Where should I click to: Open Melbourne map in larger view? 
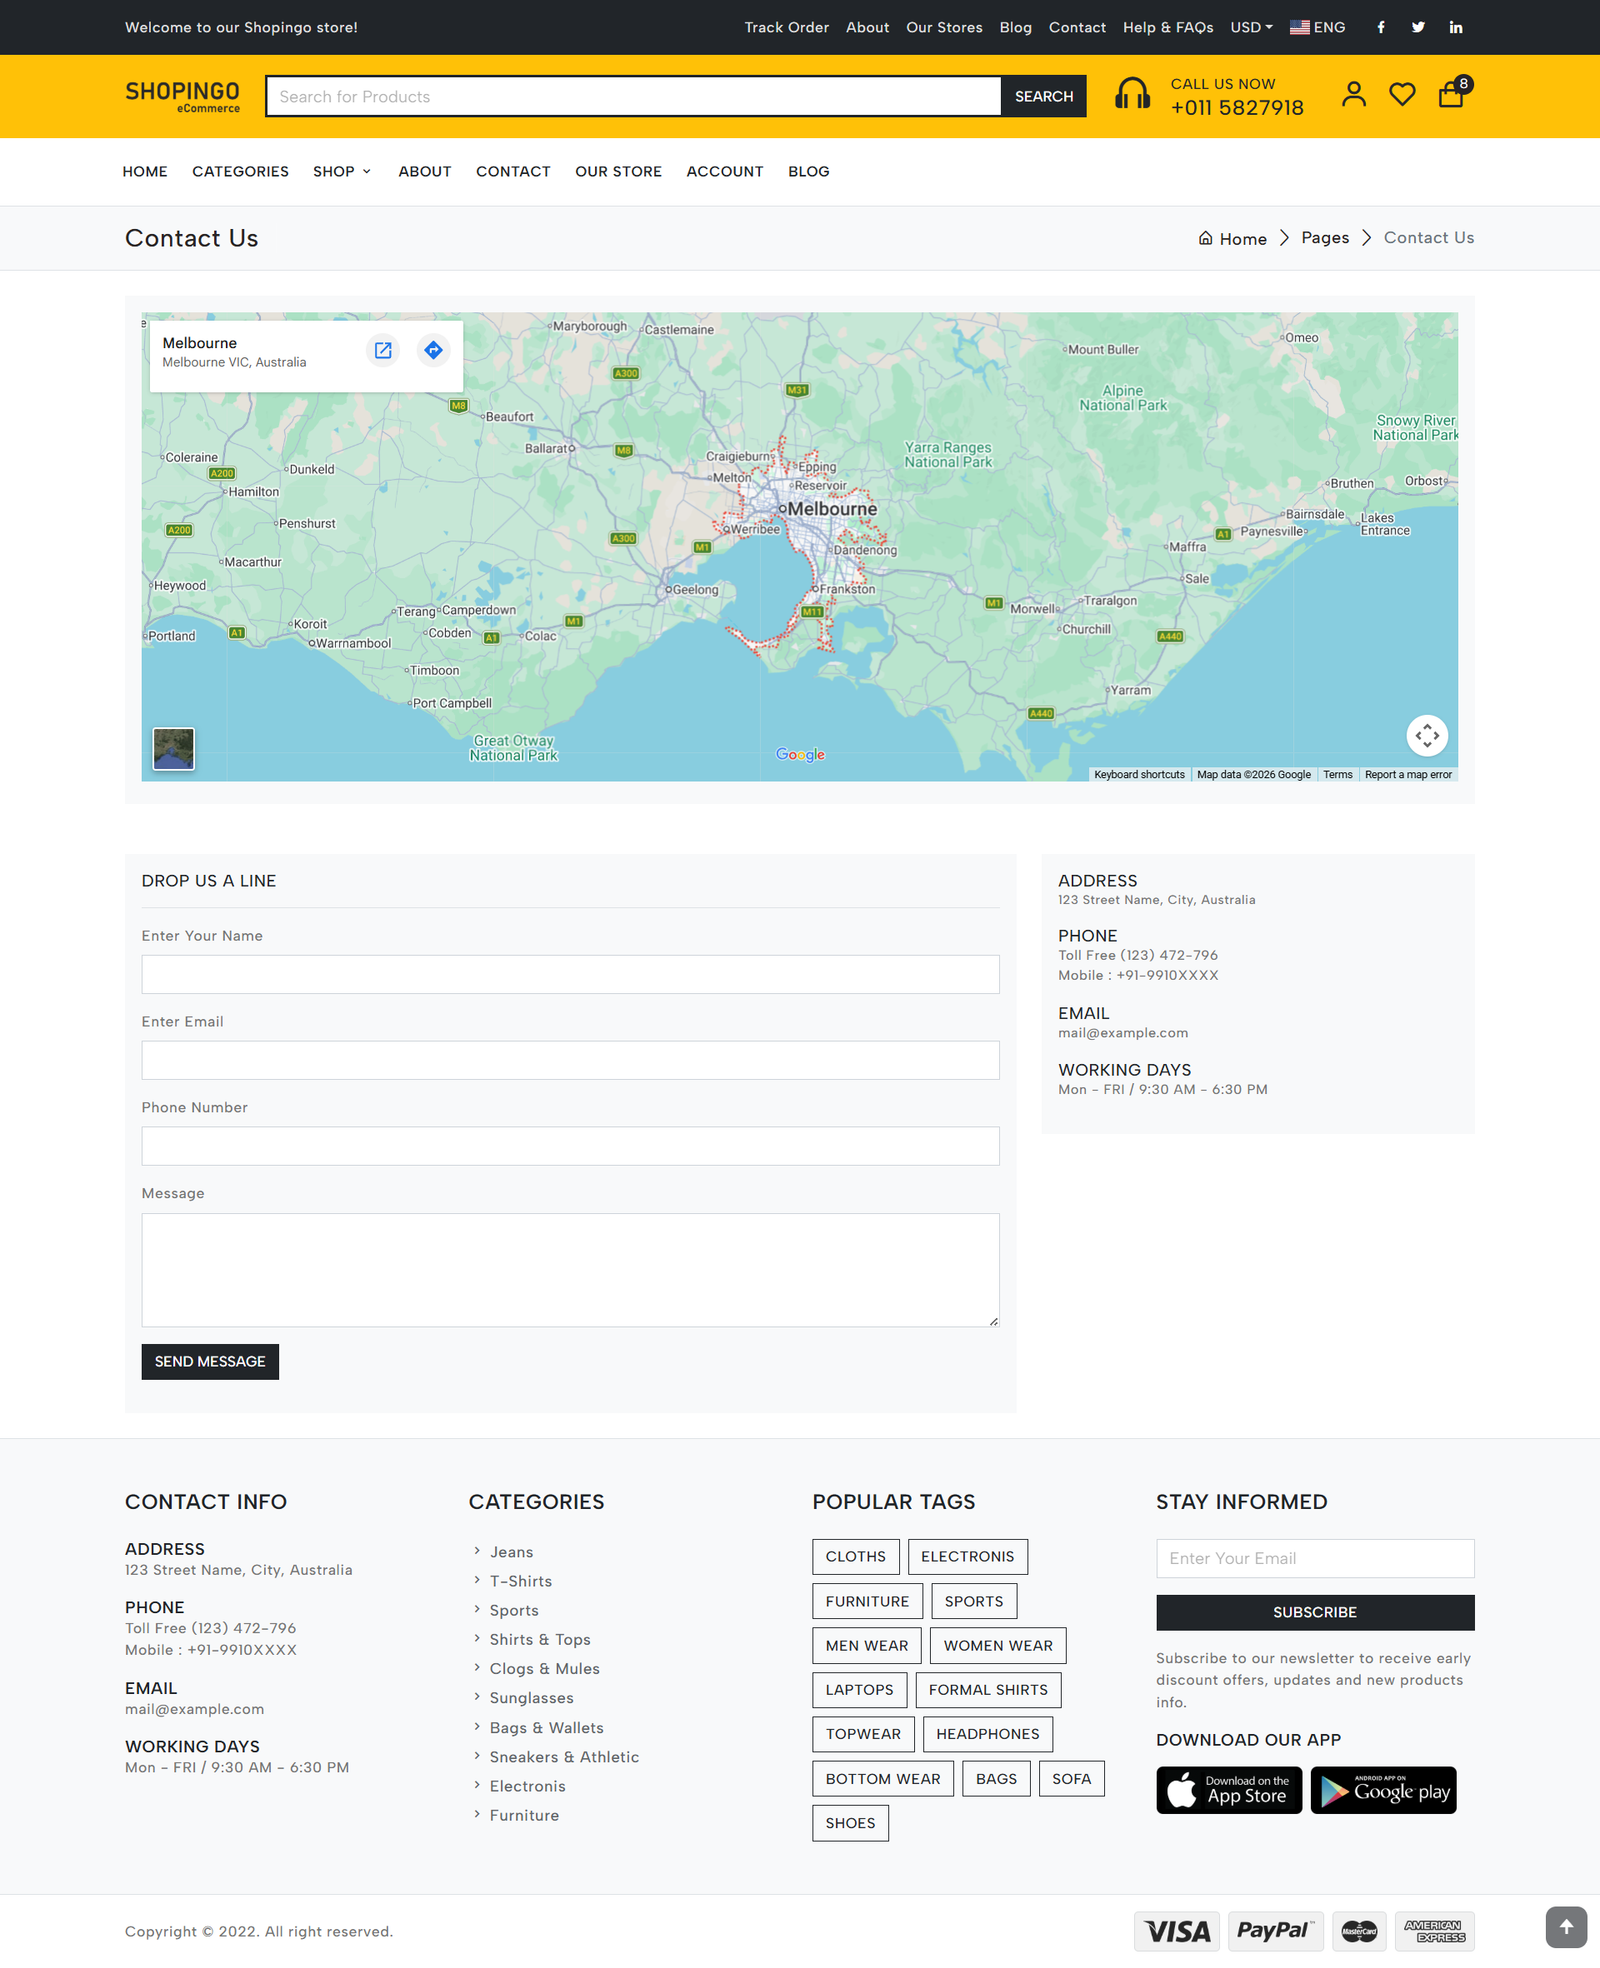click(383, 350)
